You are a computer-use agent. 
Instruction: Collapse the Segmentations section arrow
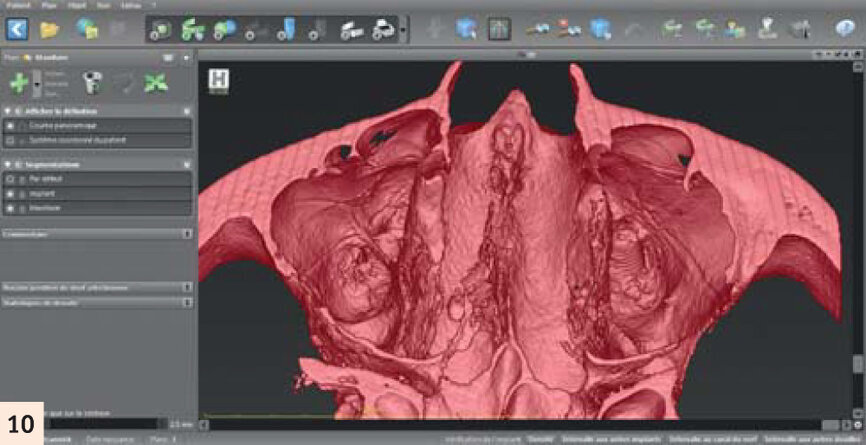pos(8,165)
